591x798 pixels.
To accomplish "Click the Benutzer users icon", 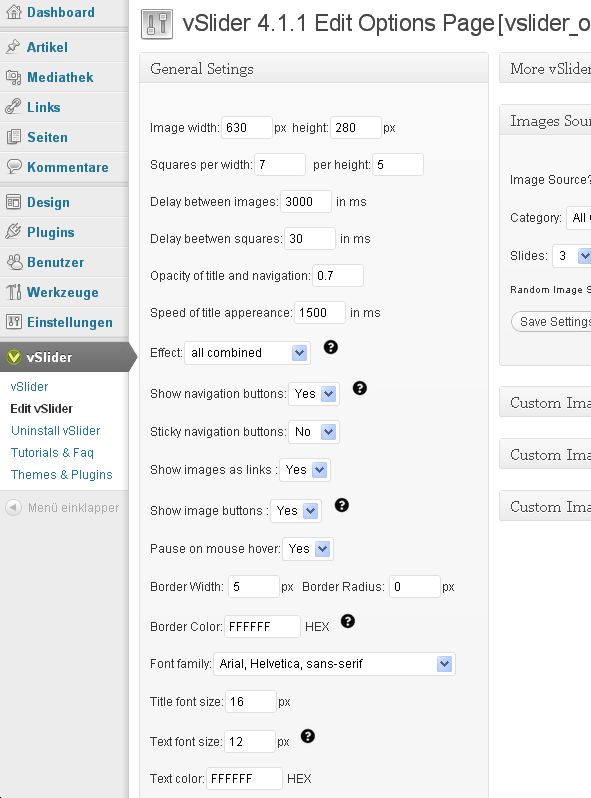I will [14, 262].
